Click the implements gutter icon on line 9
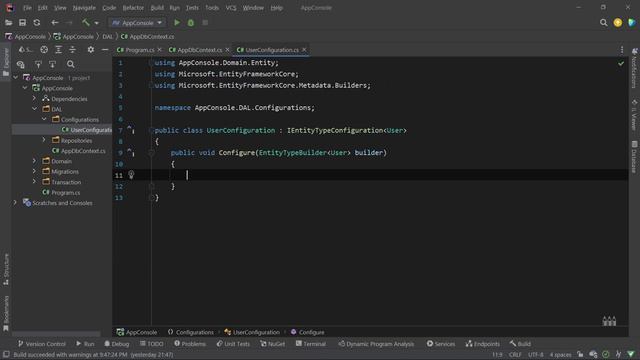This screenshot has width=640, height=360. click(131, 152)
